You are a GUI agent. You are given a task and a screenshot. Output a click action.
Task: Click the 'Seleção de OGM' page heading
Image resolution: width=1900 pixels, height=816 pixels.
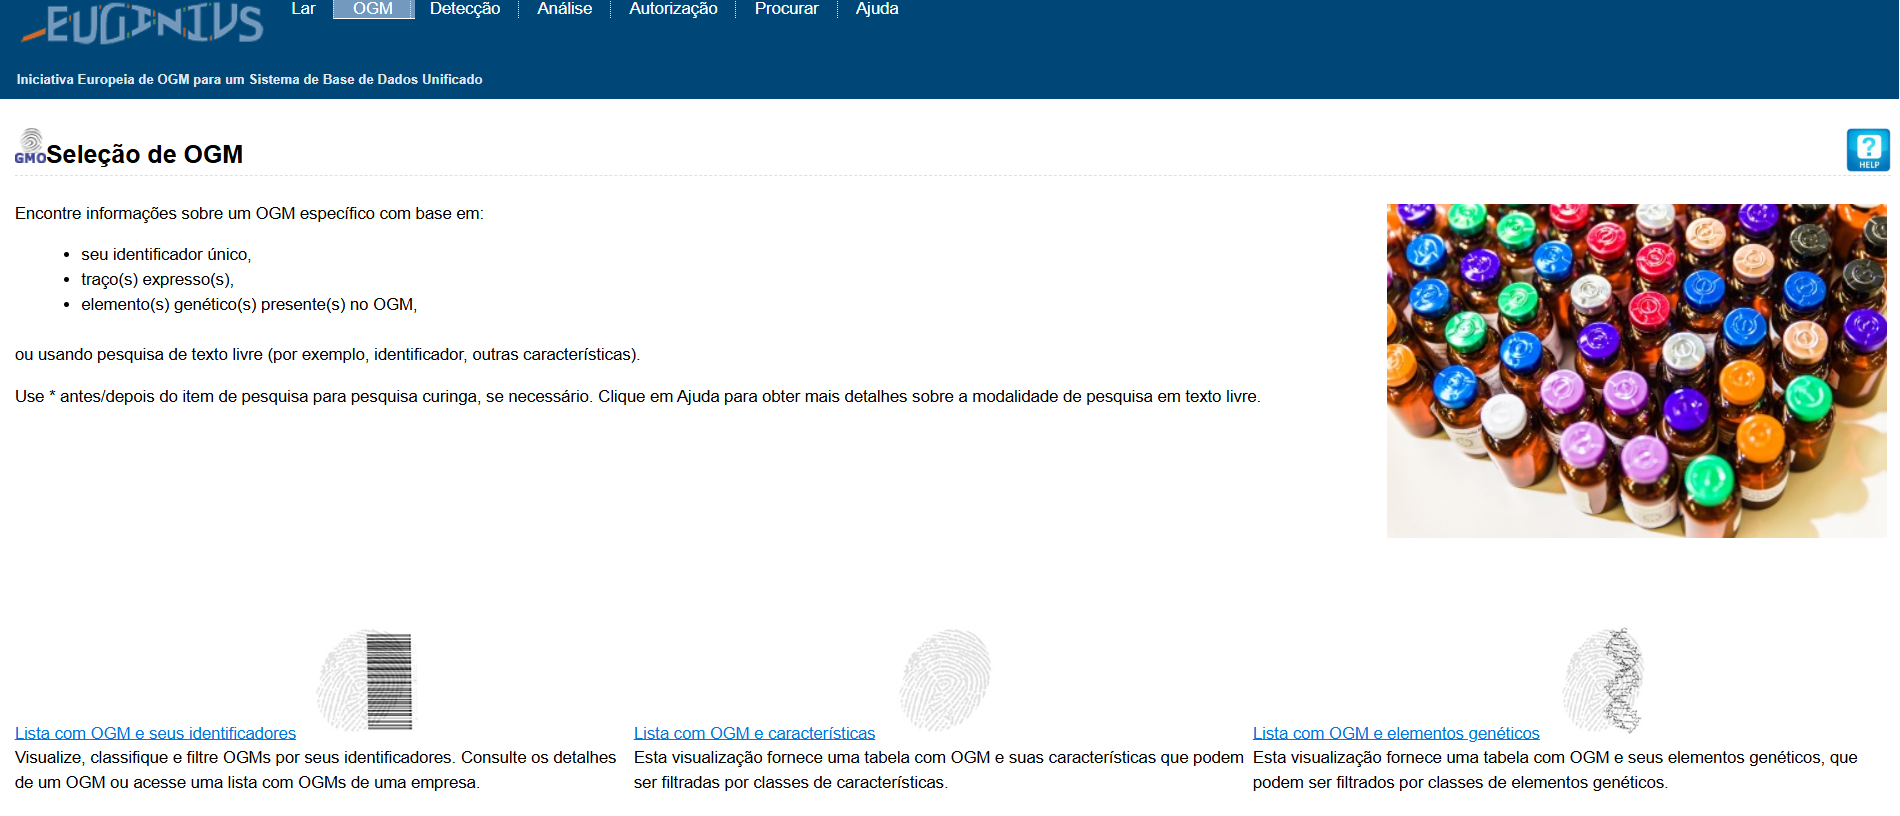pos(144,155)
